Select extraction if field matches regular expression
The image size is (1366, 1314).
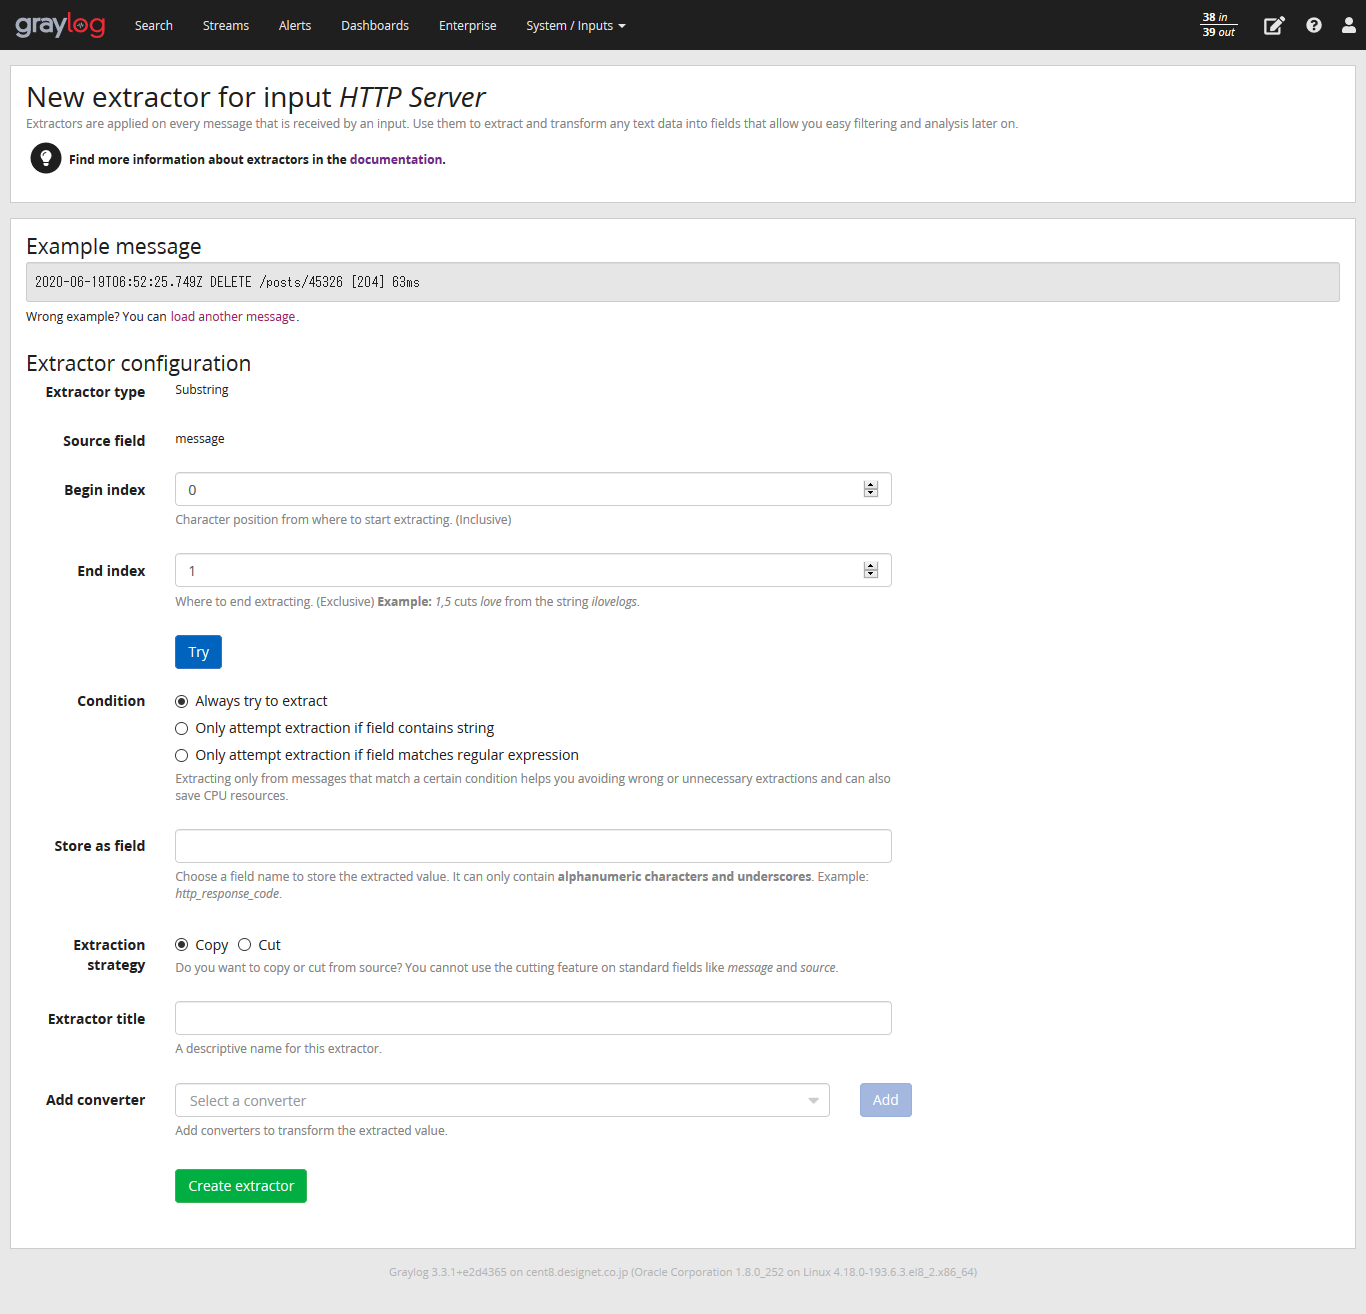182,755
